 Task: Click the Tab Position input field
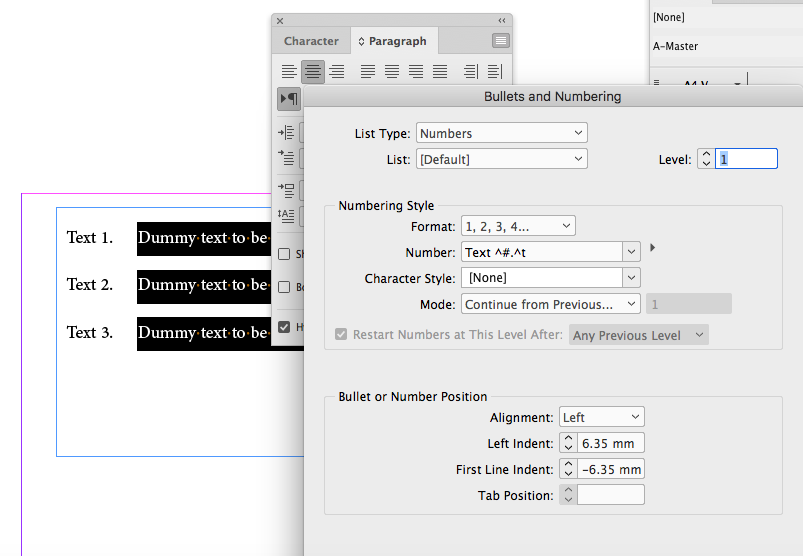click(610, 495)
